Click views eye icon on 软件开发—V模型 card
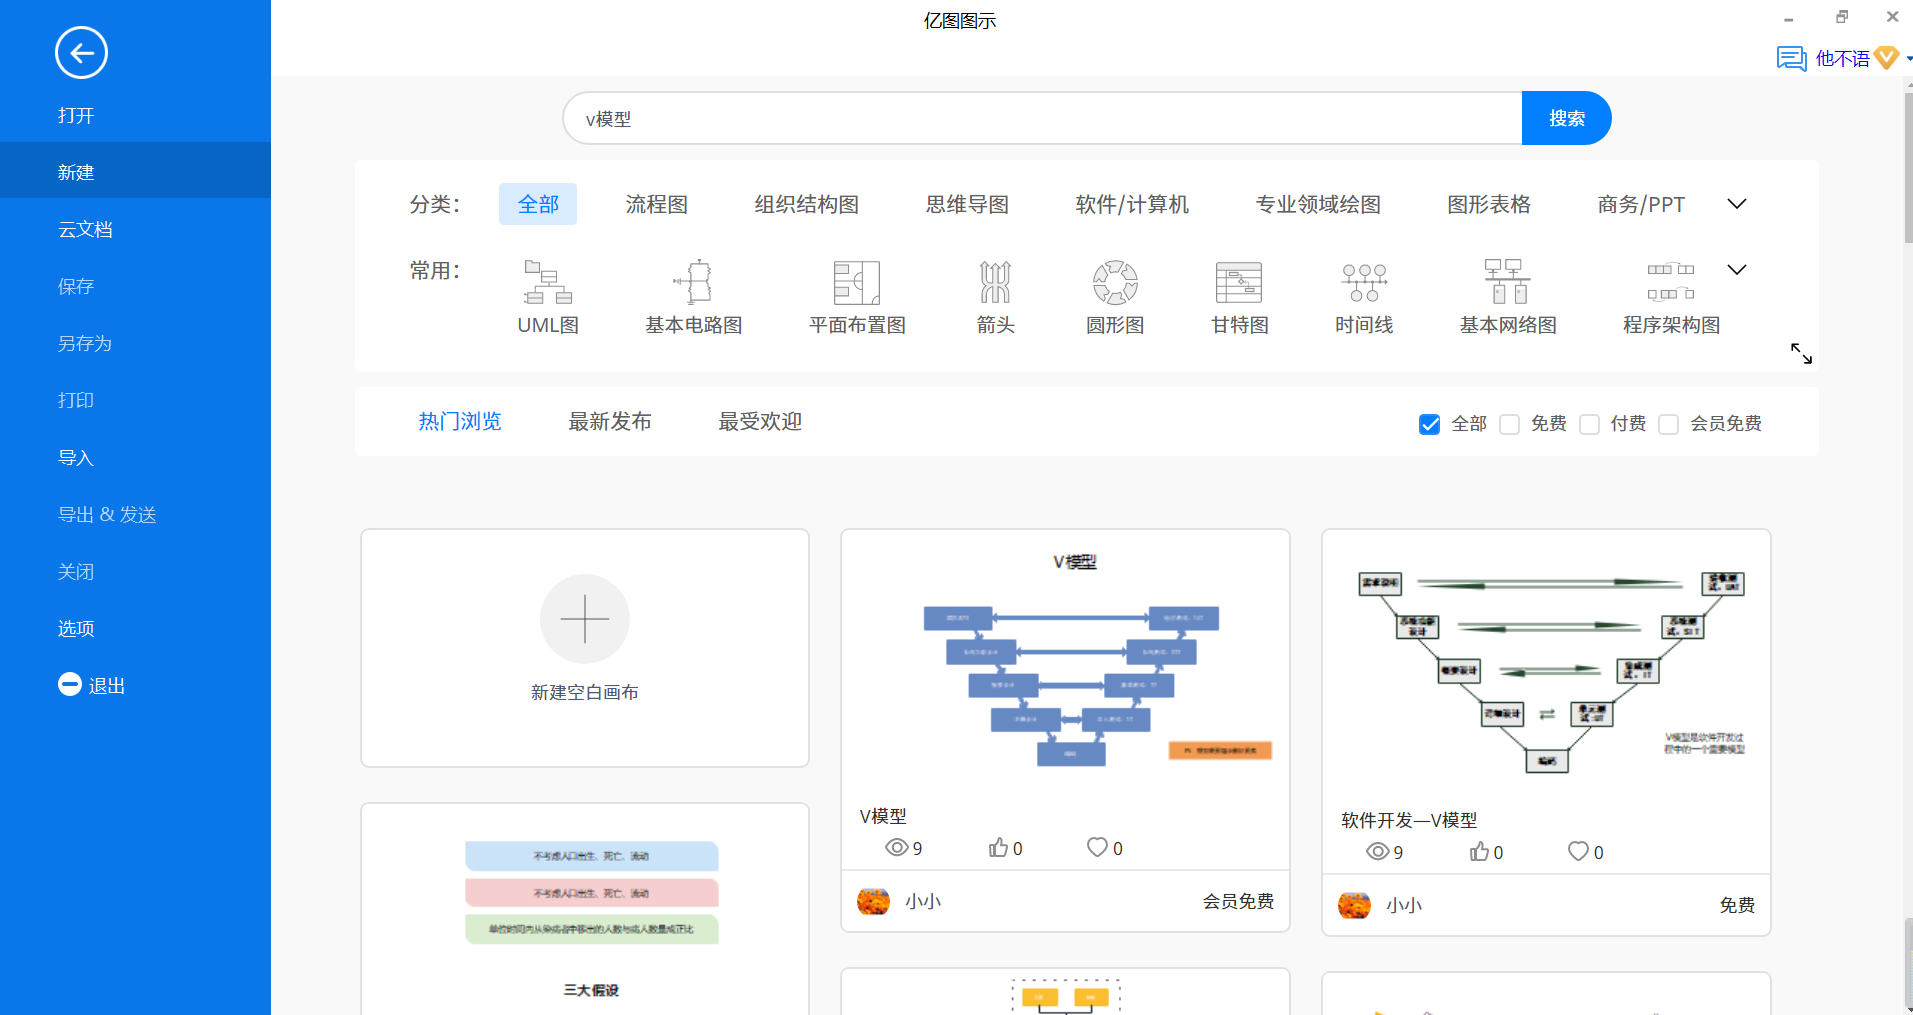The width and height of the screenshot is (1913, 1015). (x=1377, y=852)
